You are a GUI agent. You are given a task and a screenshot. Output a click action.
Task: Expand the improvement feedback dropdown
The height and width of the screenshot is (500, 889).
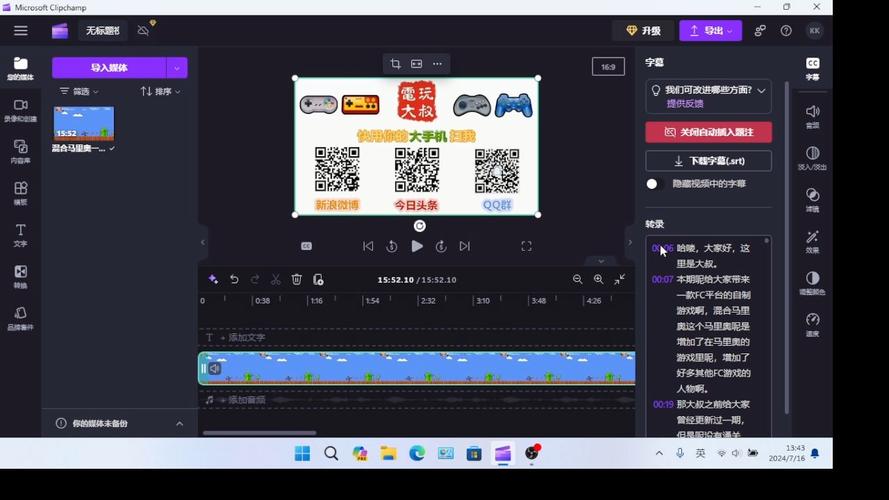[761, 91]
